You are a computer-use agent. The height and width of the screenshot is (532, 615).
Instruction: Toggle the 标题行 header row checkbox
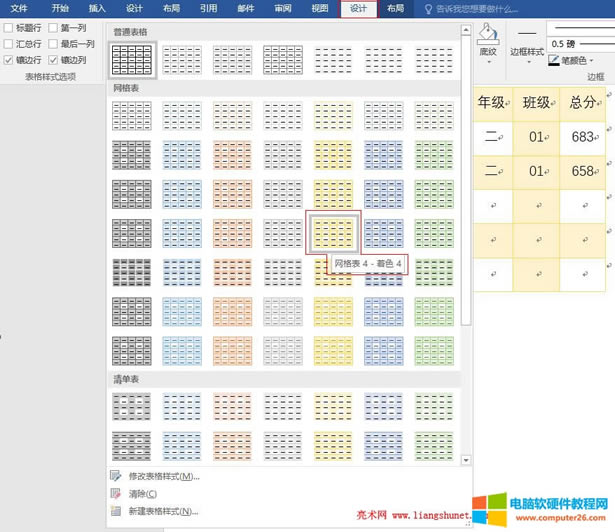click(8, 28)
